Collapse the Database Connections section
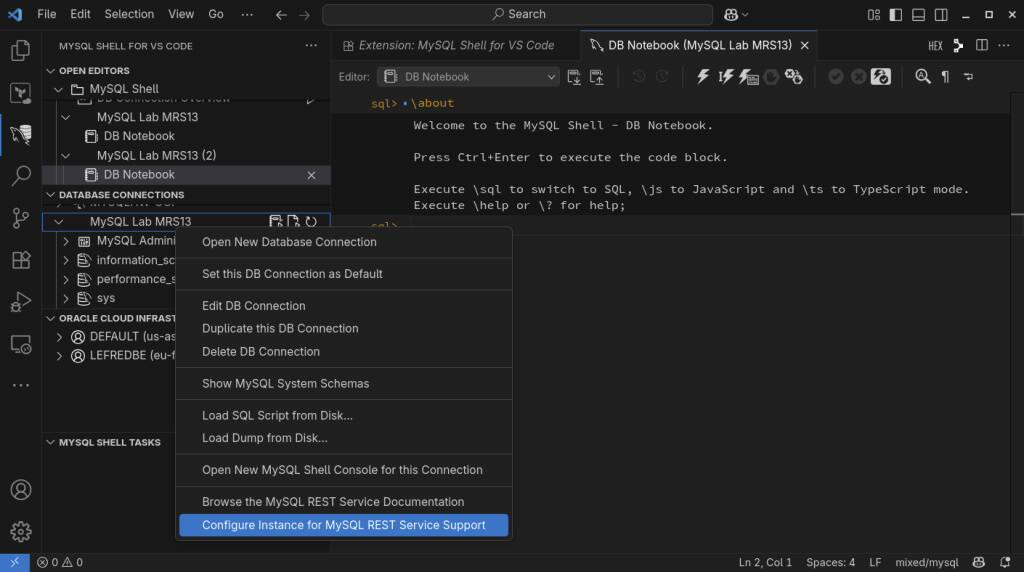The width and height of the screenshot is (1024, 572). coord(50,195)
